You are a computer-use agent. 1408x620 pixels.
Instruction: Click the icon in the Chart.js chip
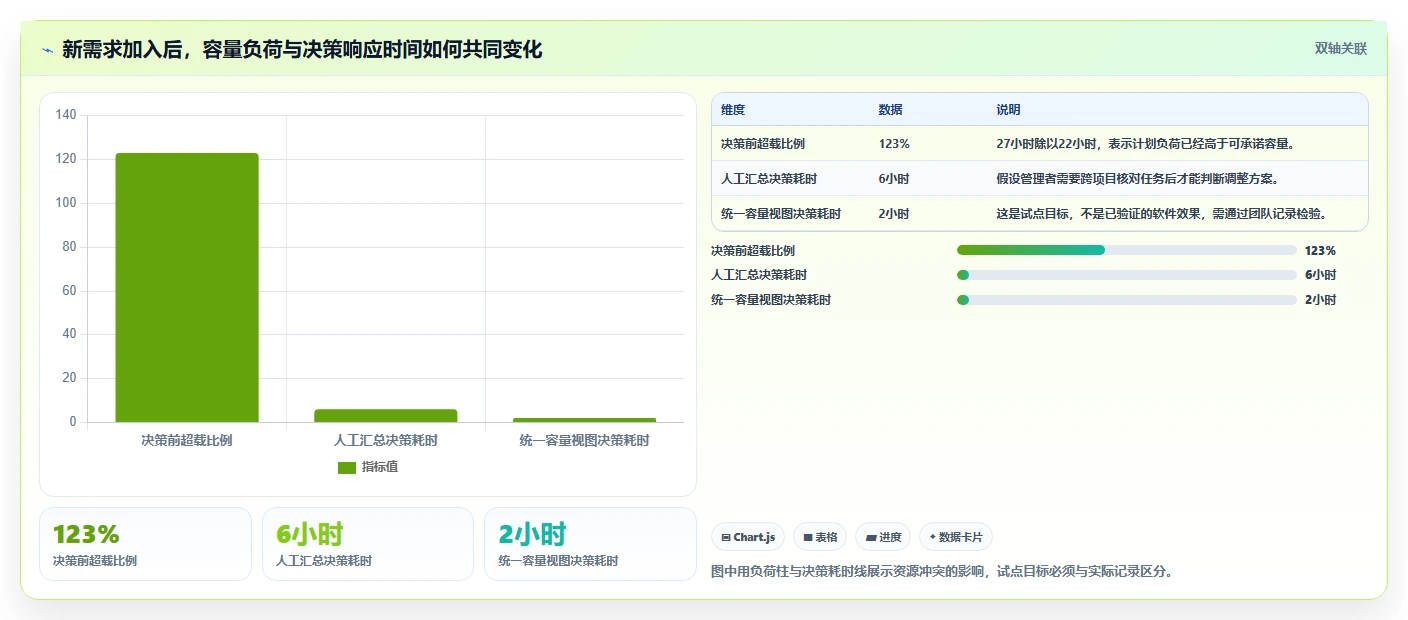tap(726, 538)
